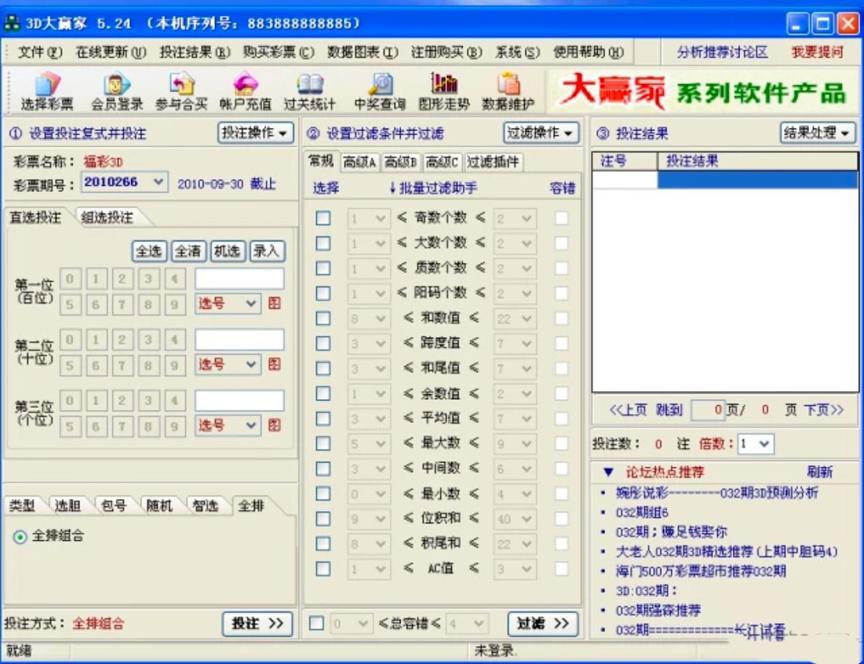The width and height of the screenshot is (864, 664).
Task: Switch to the 选胆 tab
Action: tap(68, 505)
